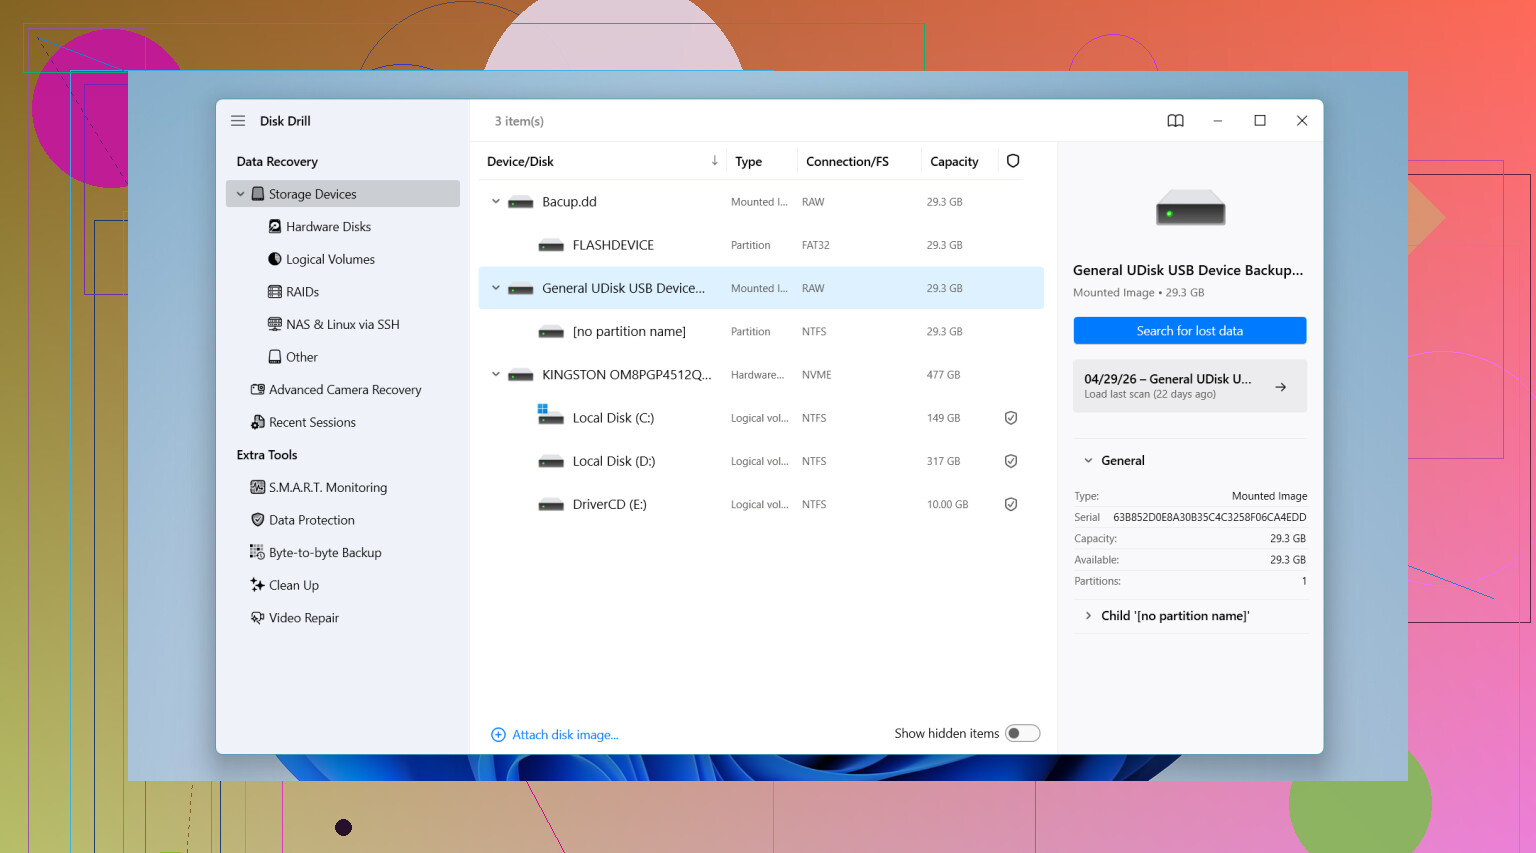The image size is (1536, 853).
Task: Click the Local Disk (C:) Windows drive icon
Action: click(x=551, y=415)
